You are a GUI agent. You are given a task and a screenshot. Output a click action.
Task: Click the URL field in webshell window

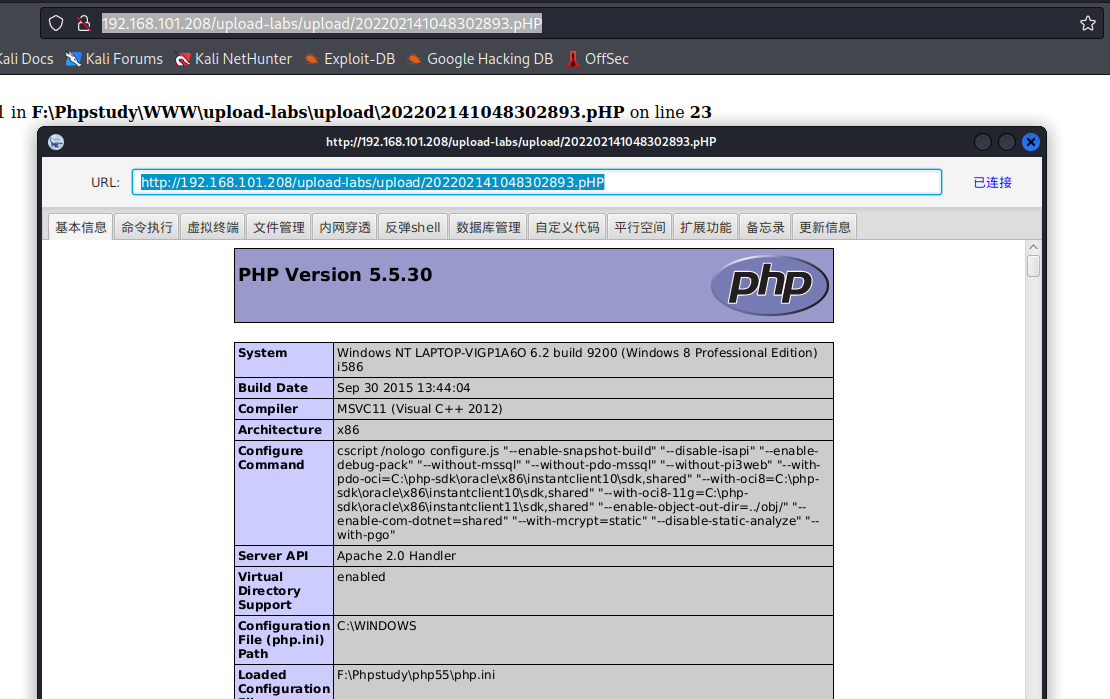(537, 182)
